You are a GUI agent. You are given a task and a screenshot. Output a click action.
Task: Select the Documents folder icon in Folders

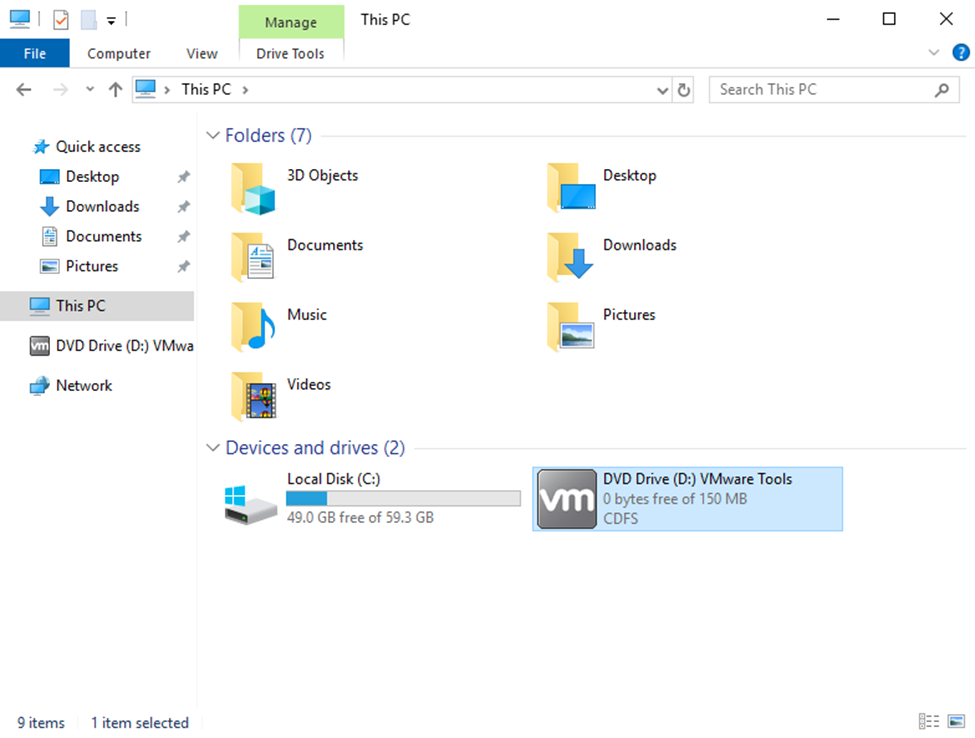[252, 257]
